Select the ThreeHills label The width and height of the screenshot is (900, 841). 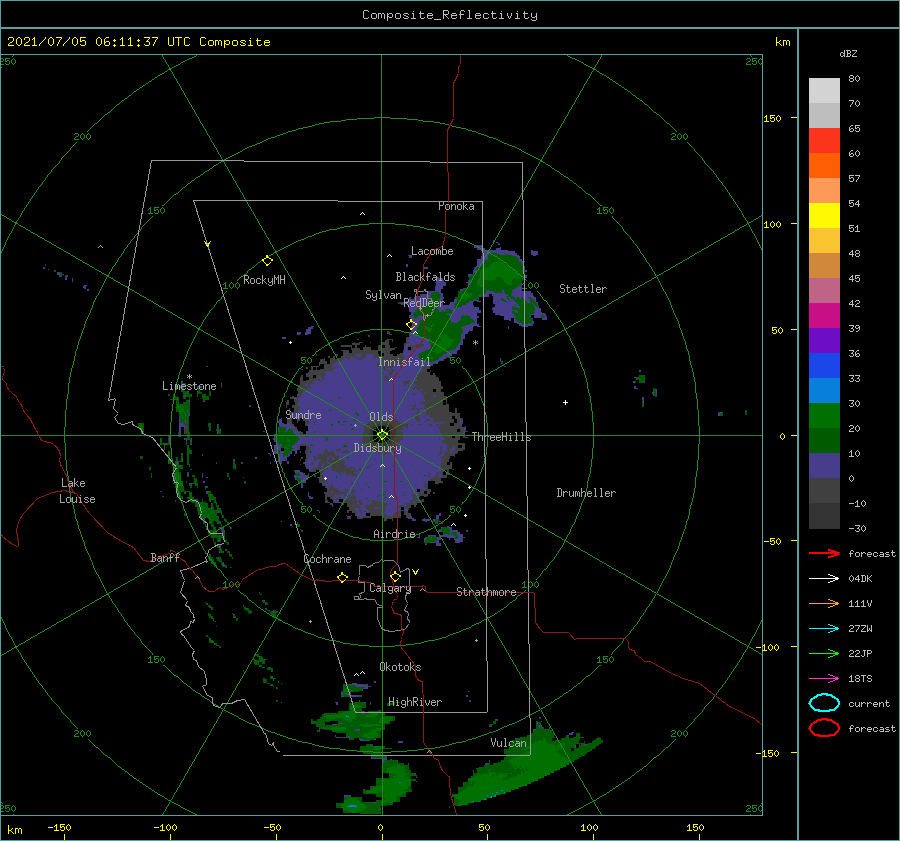coord(502,437)
